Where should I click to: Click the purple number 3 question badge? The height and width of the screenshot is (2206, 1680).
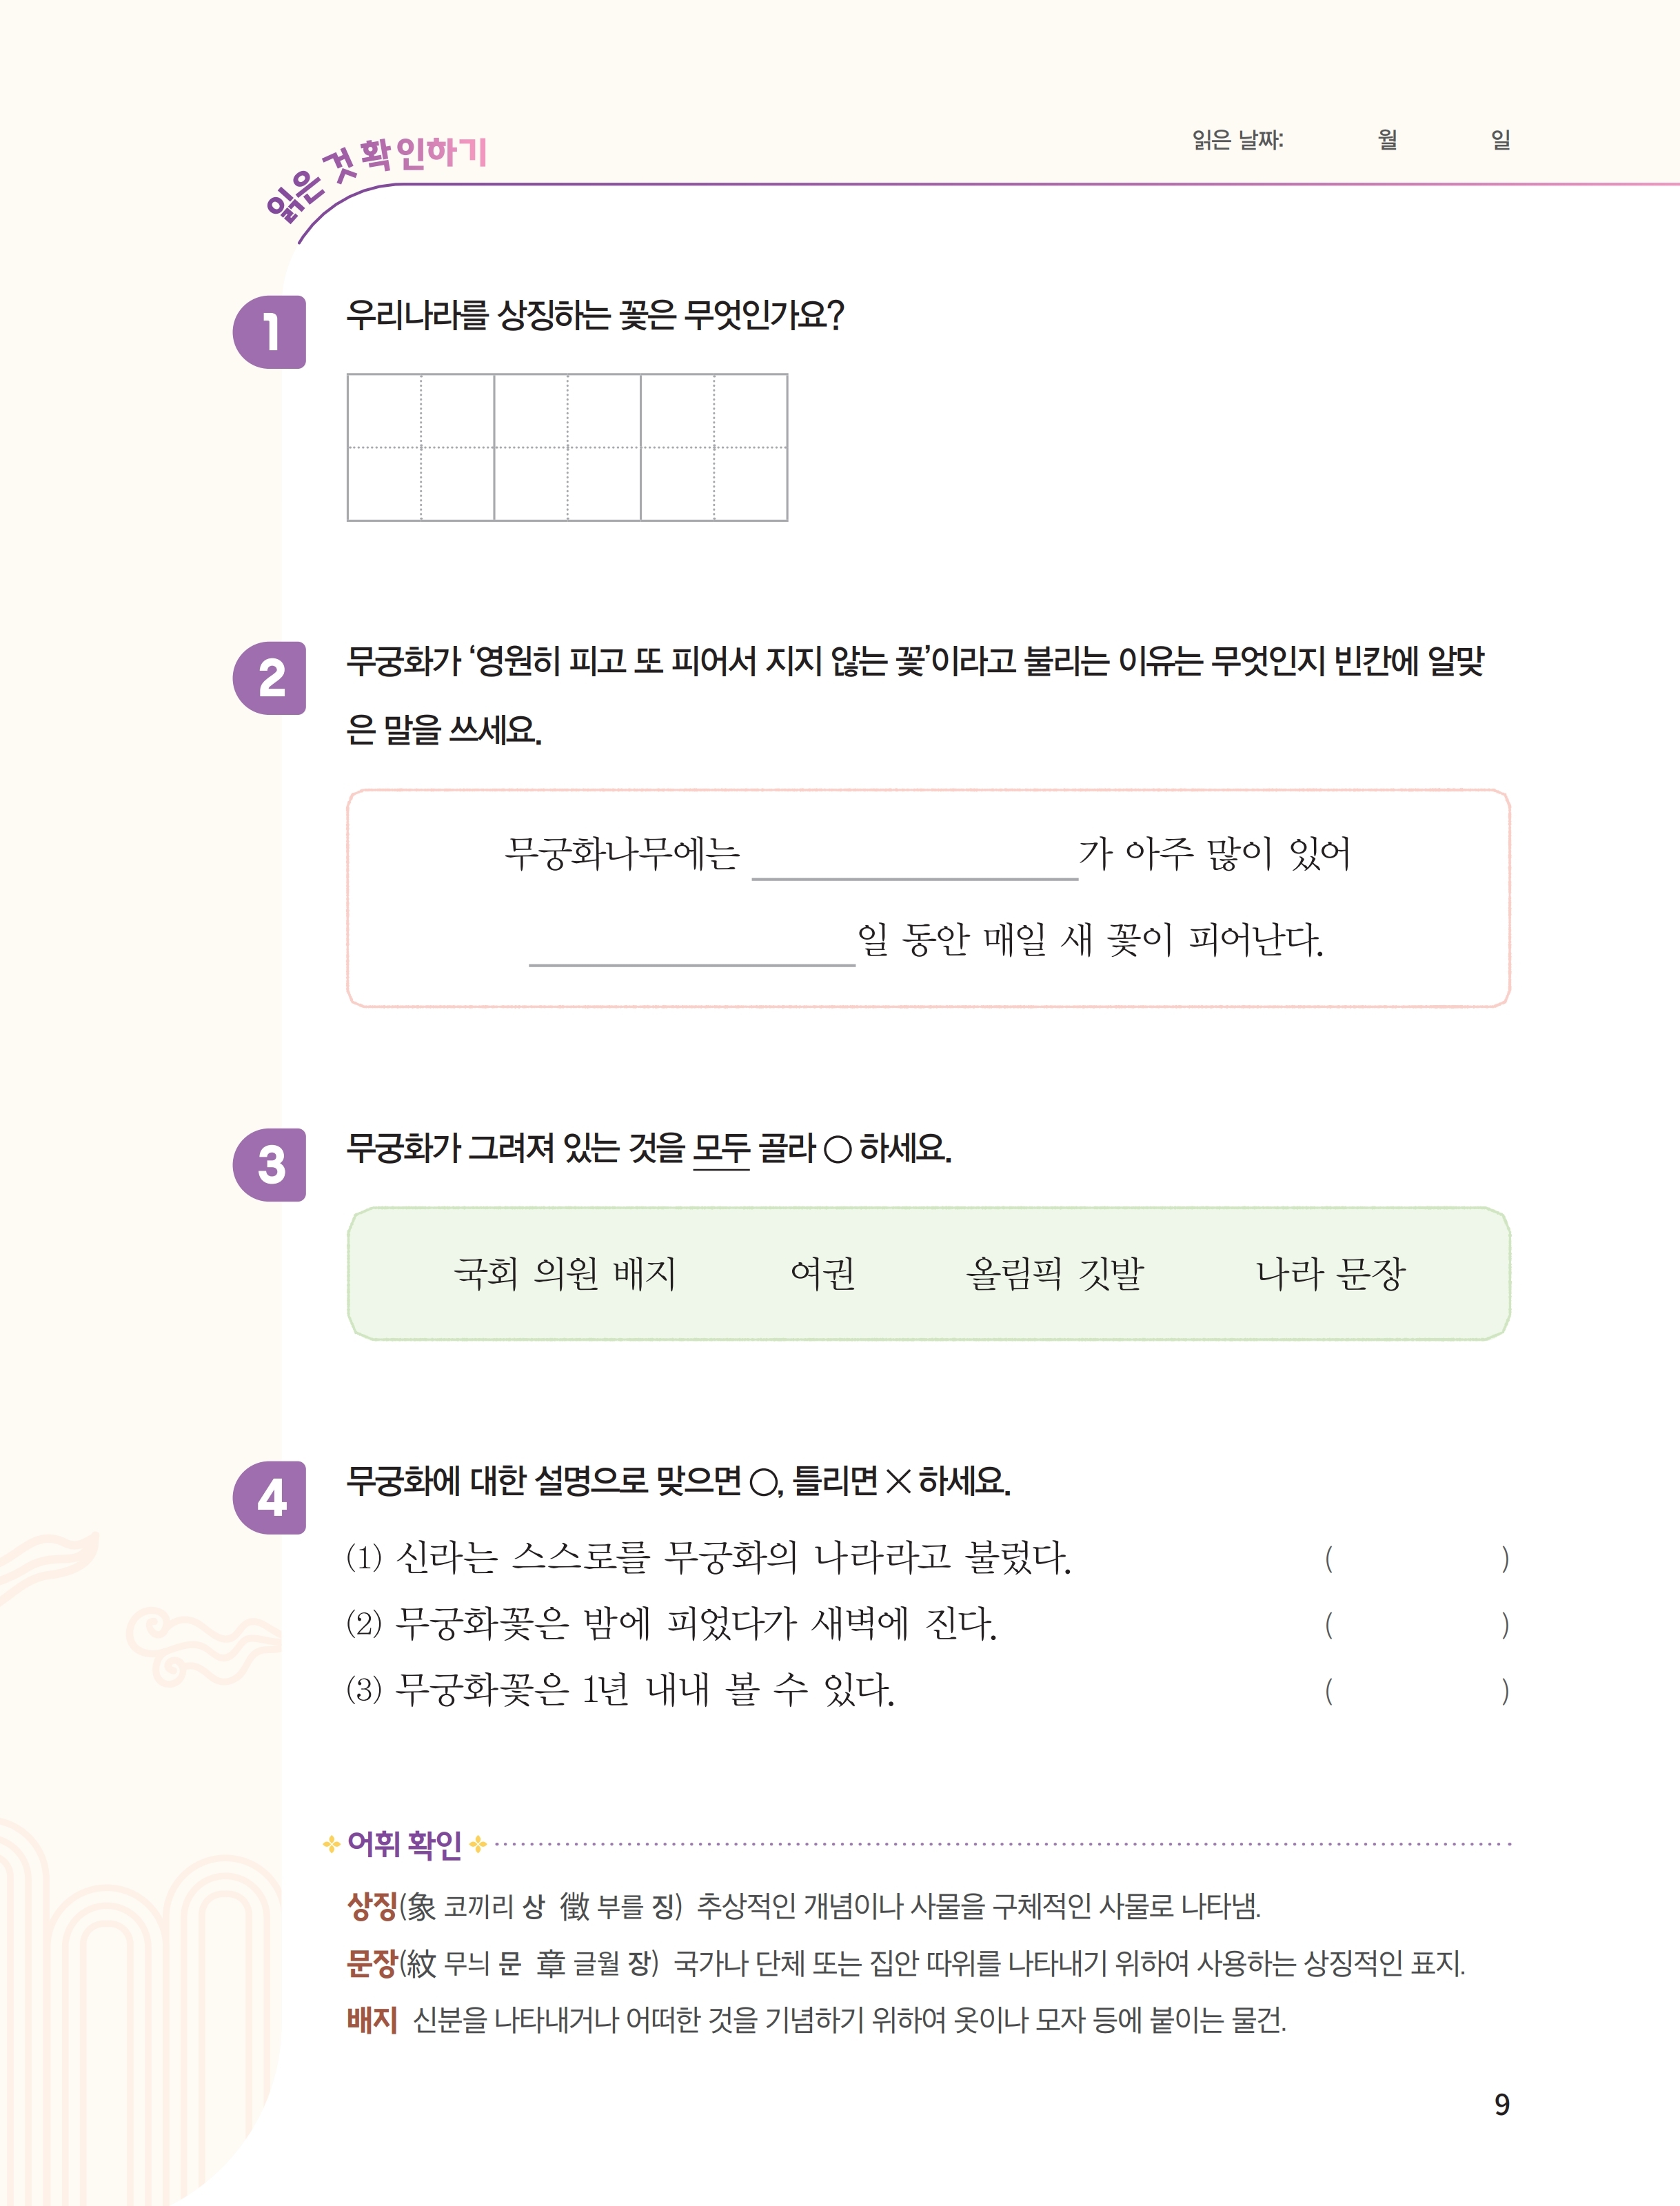[x=269, y=1165]
